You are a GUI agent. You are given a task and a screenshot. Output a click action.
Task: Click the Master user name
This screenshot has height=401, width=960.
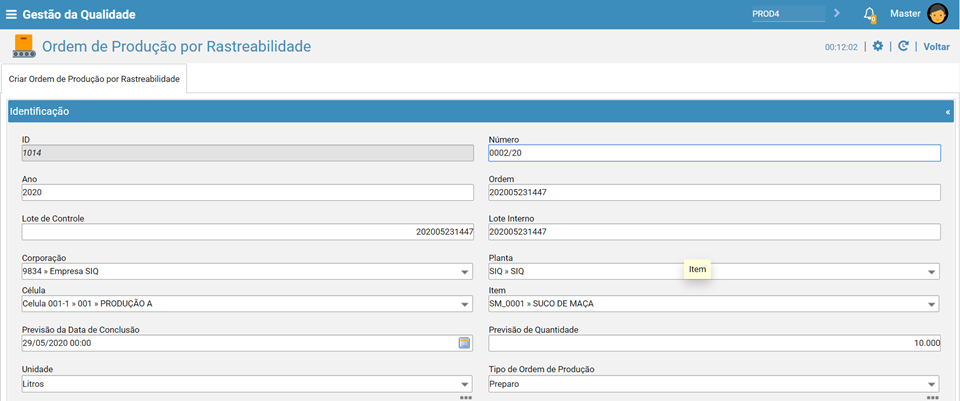905,13
